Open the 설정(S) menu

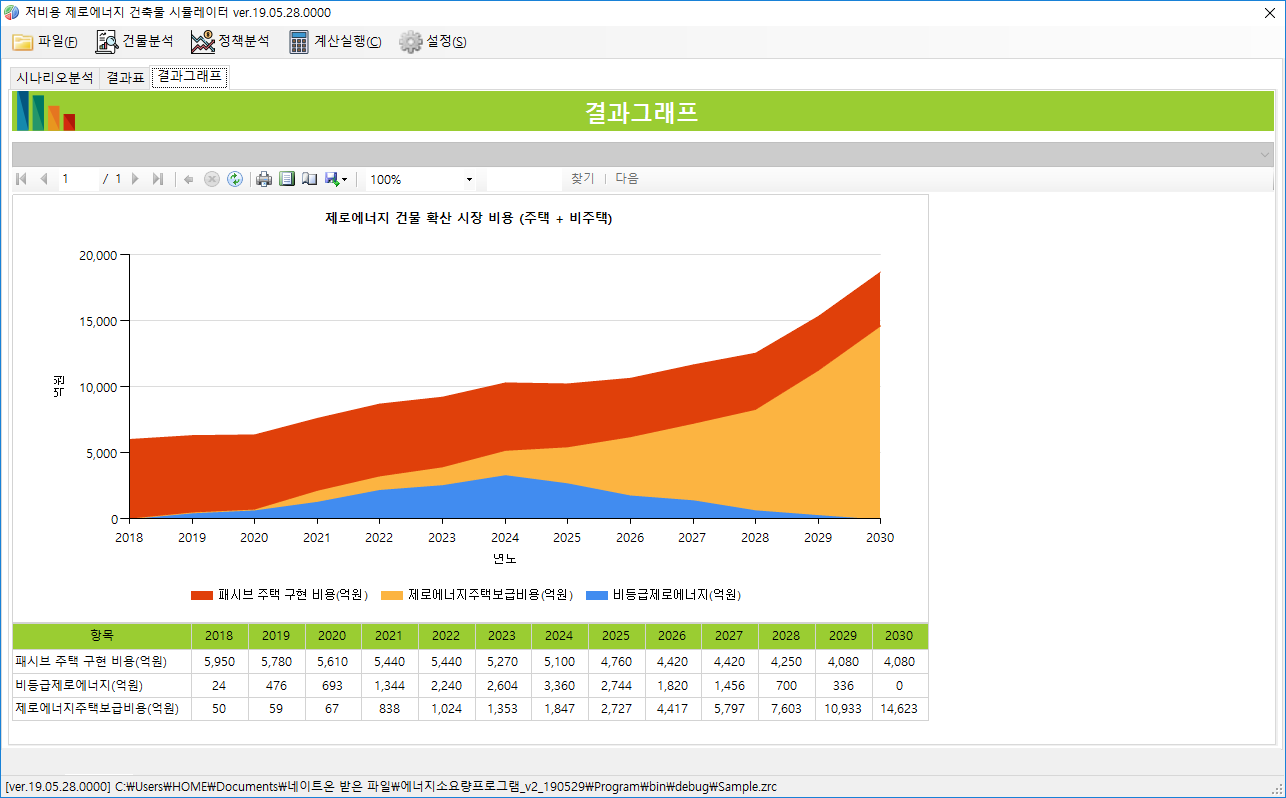coord(433,42)
